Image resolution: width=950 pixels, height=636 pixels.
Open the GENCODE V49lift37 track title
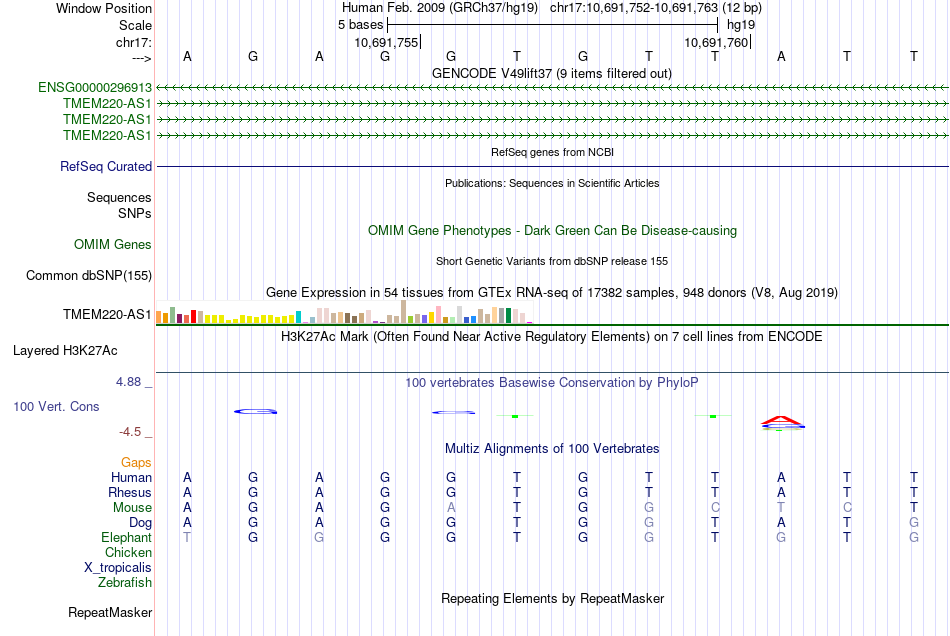click(x=551, y=73)
